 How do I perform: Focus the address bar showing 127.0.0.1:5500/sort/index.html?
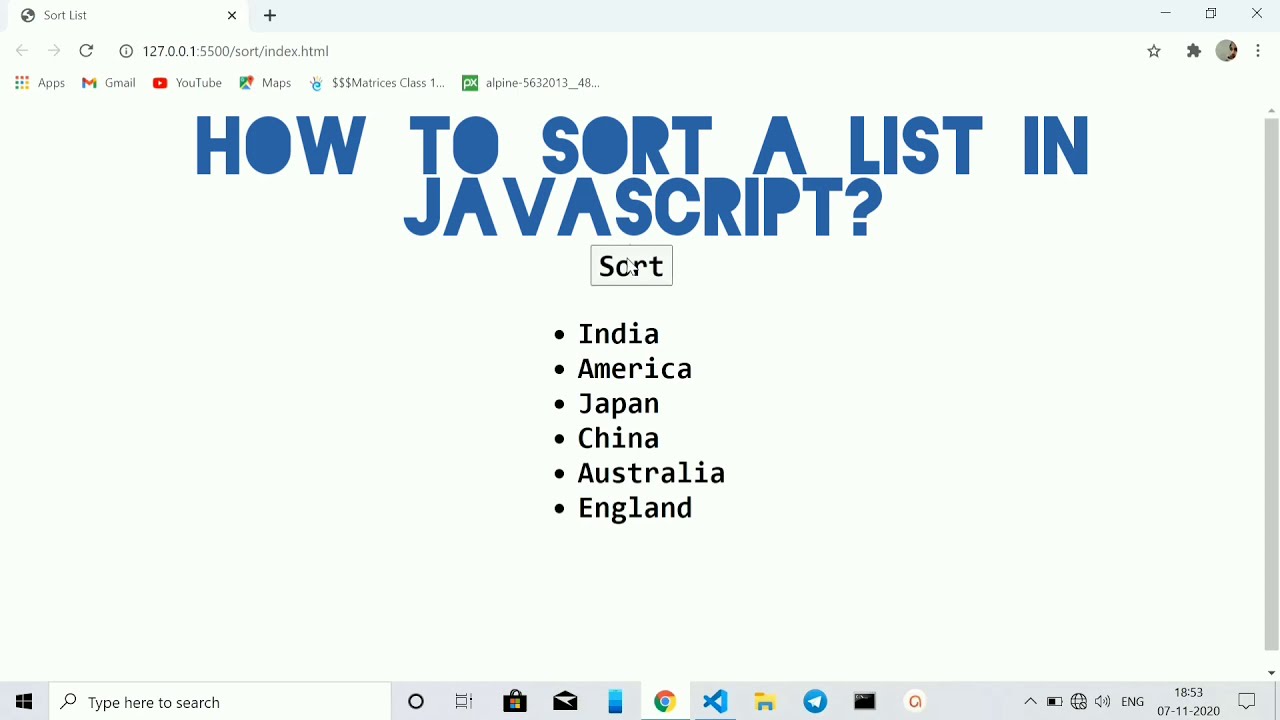(630, 51)
